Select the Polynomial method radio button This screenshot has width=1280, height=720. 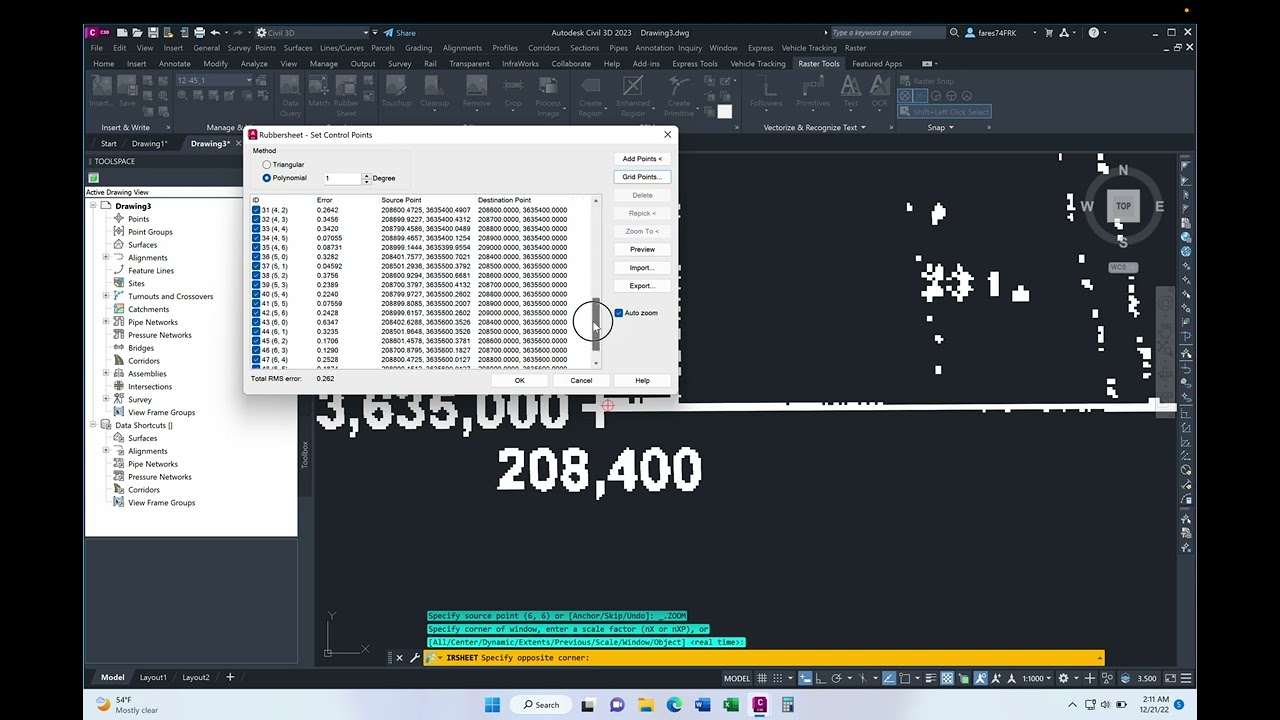[267, 178]
